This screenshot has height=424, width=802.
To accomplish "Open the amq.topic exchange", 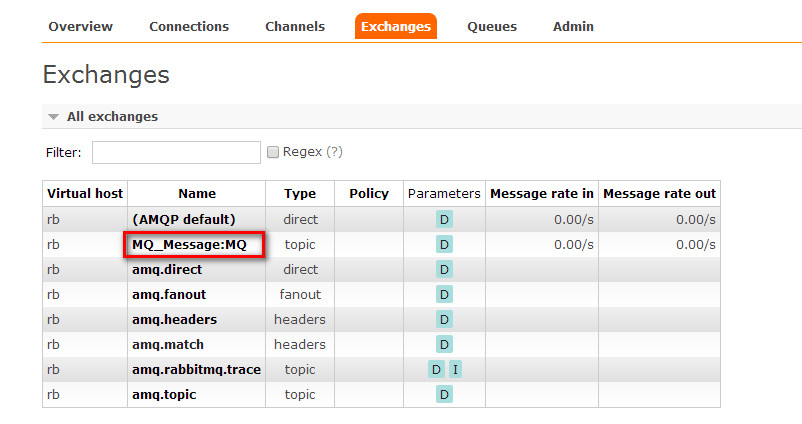I will point(164,395).
